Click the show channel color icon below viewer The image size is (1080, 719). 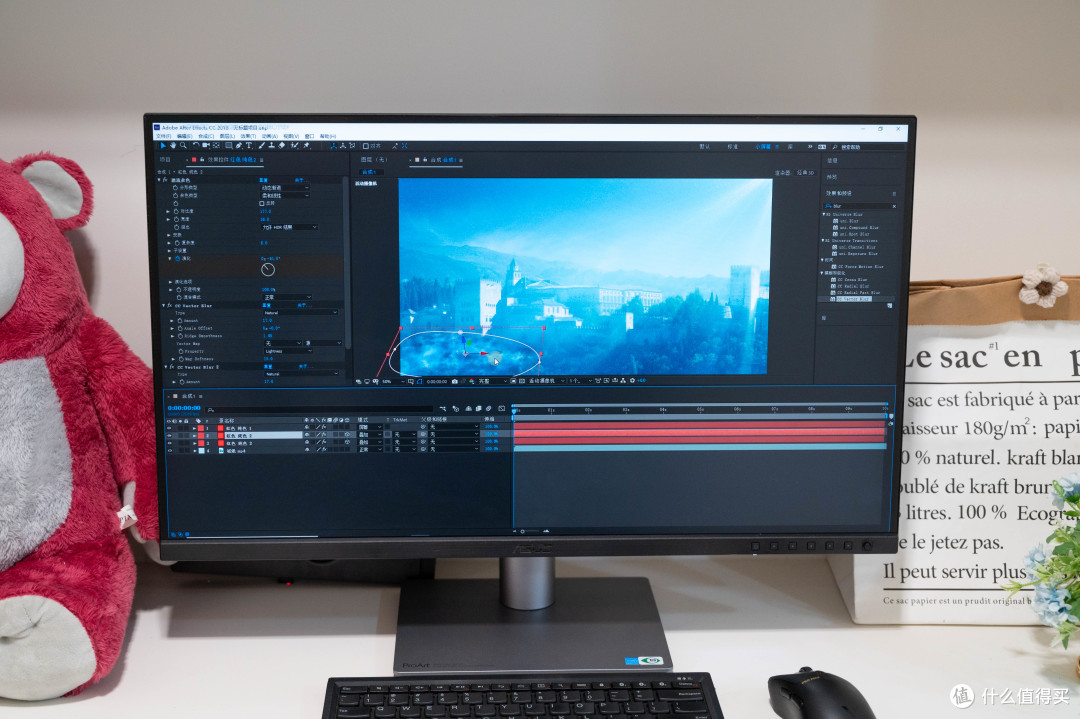click(x=472, y=381)
